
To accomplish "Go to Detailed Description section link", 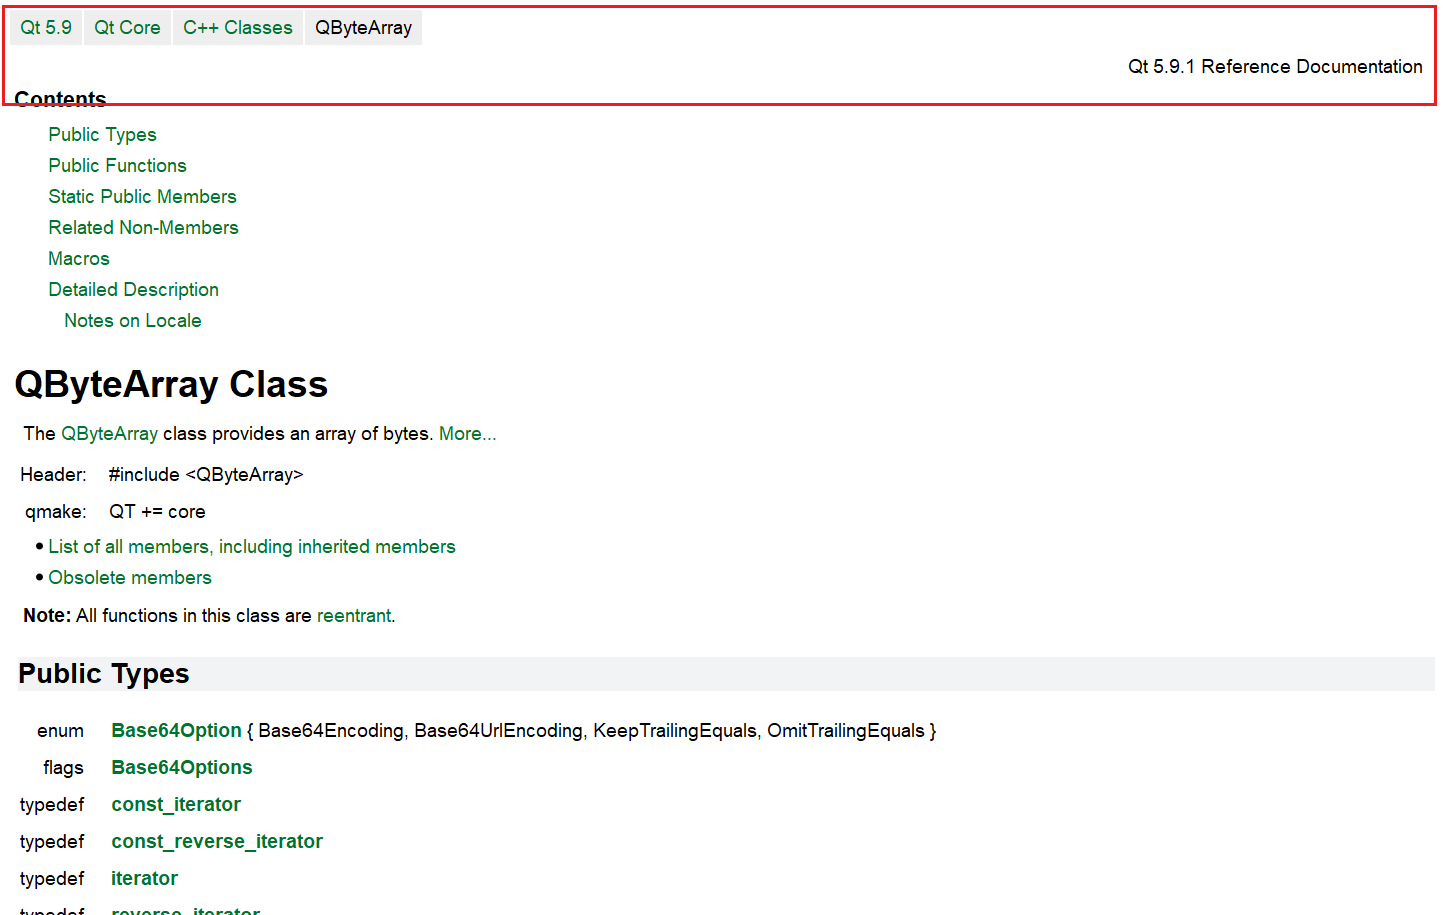I will 133,290.
